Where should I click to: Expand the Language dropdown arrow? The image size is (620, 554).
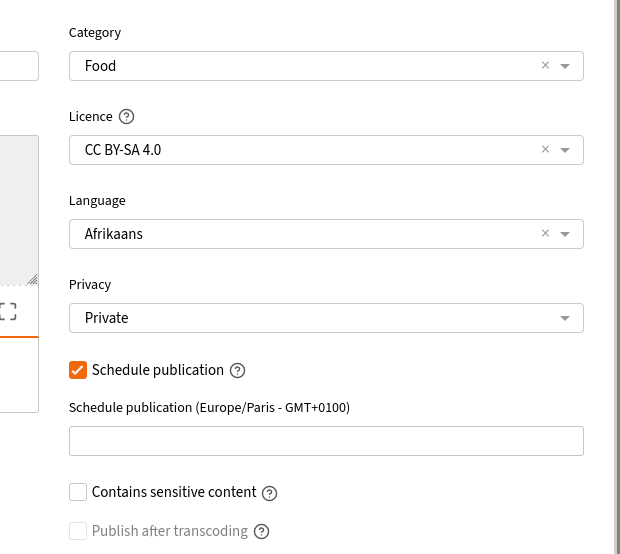[565, 234]
